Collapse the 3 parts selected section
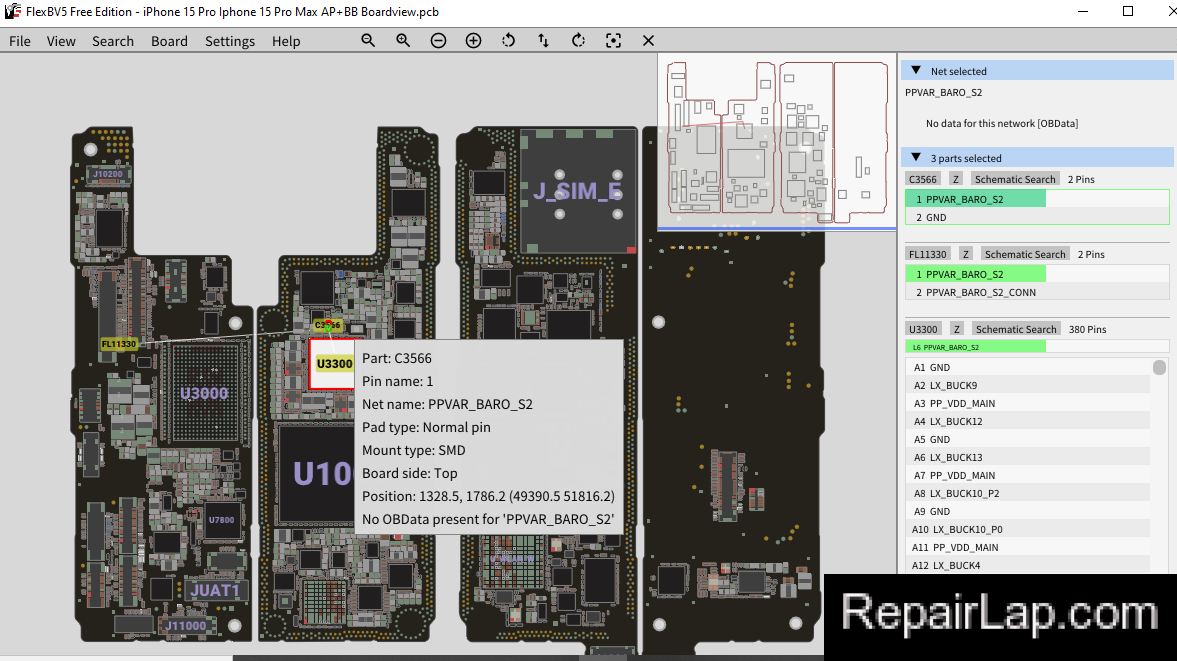Screen dimensions: 1177x661 (x=916, y=158)
